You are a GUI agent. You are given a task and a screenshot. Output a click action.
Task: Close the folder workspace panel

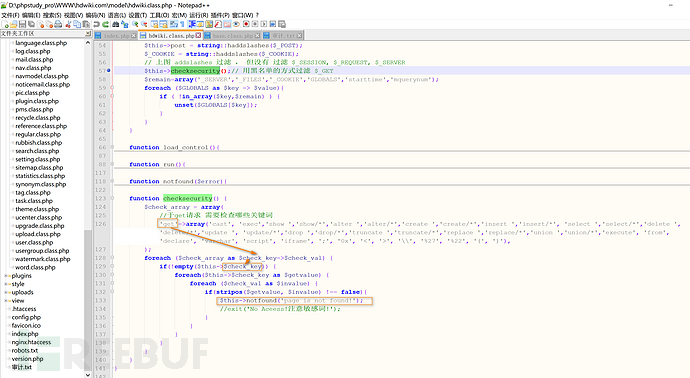(88, 33)
